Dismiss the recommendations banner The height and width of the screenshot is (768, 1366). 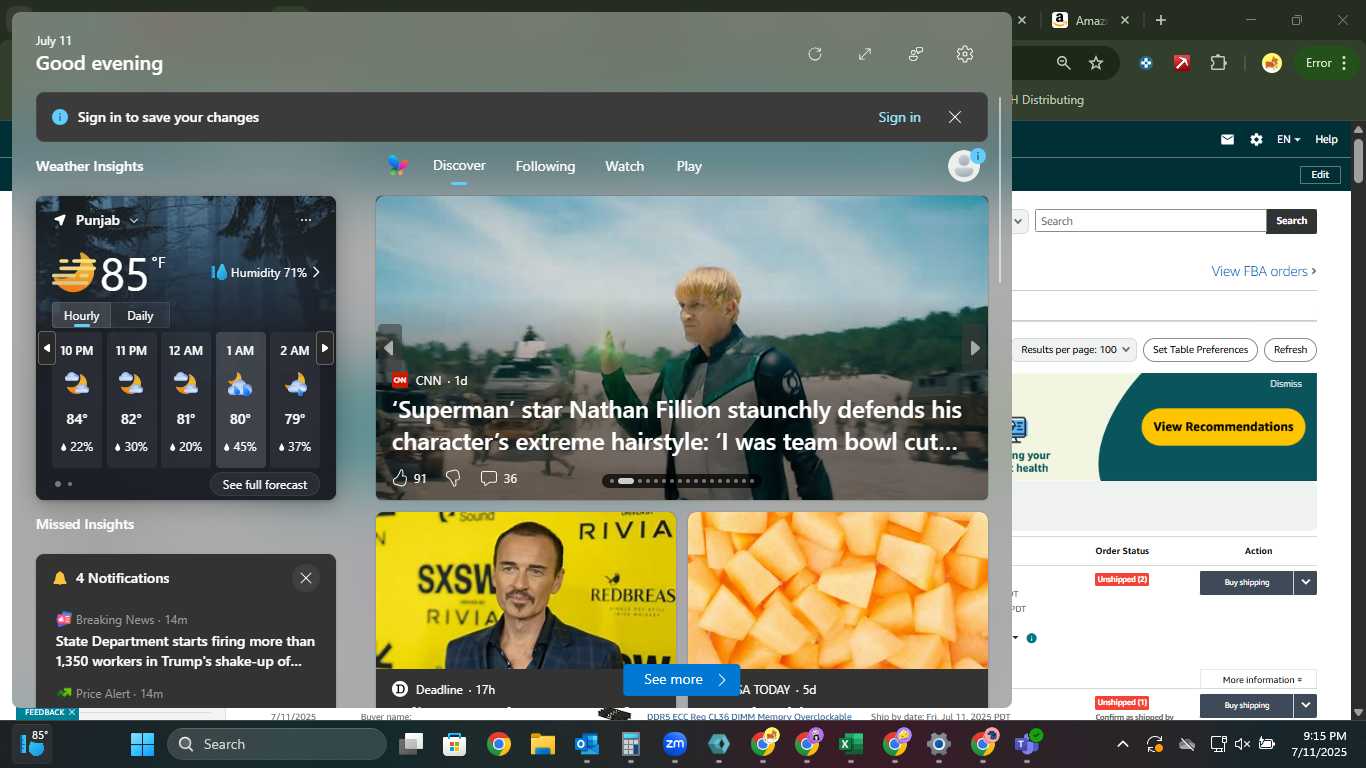coord(1286,384)
